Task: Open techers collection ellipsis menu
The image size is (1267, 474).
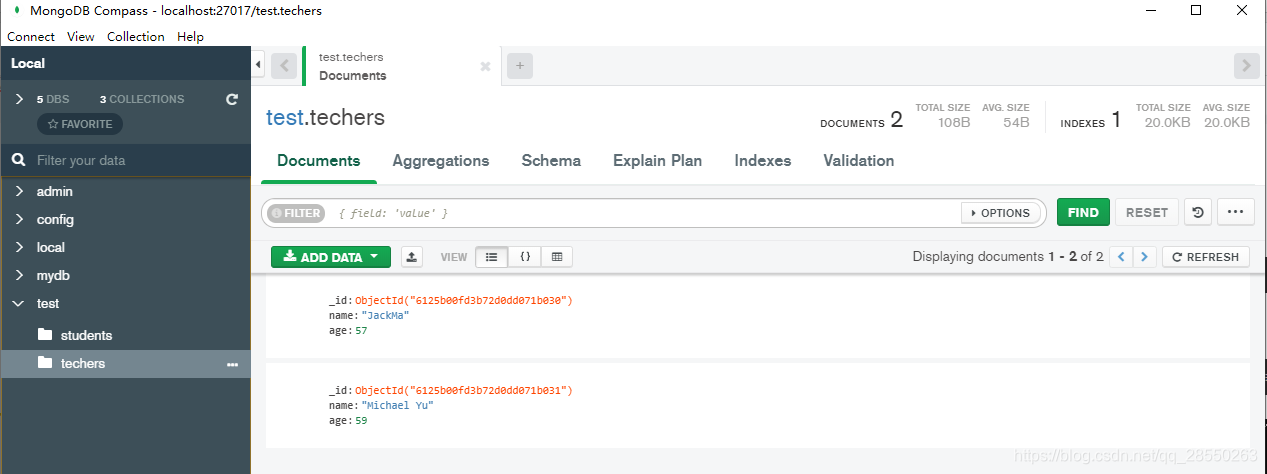Action: click(x=232, y=364)
